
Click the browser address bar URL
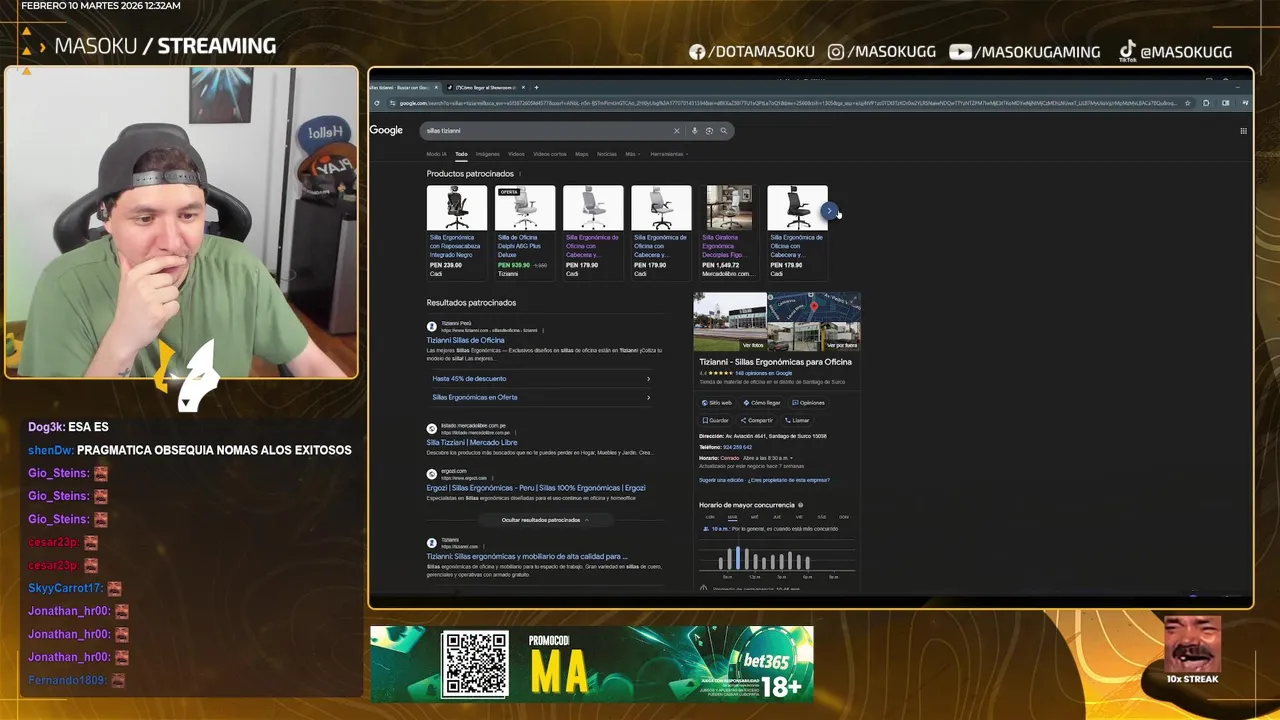click(788, 102)
